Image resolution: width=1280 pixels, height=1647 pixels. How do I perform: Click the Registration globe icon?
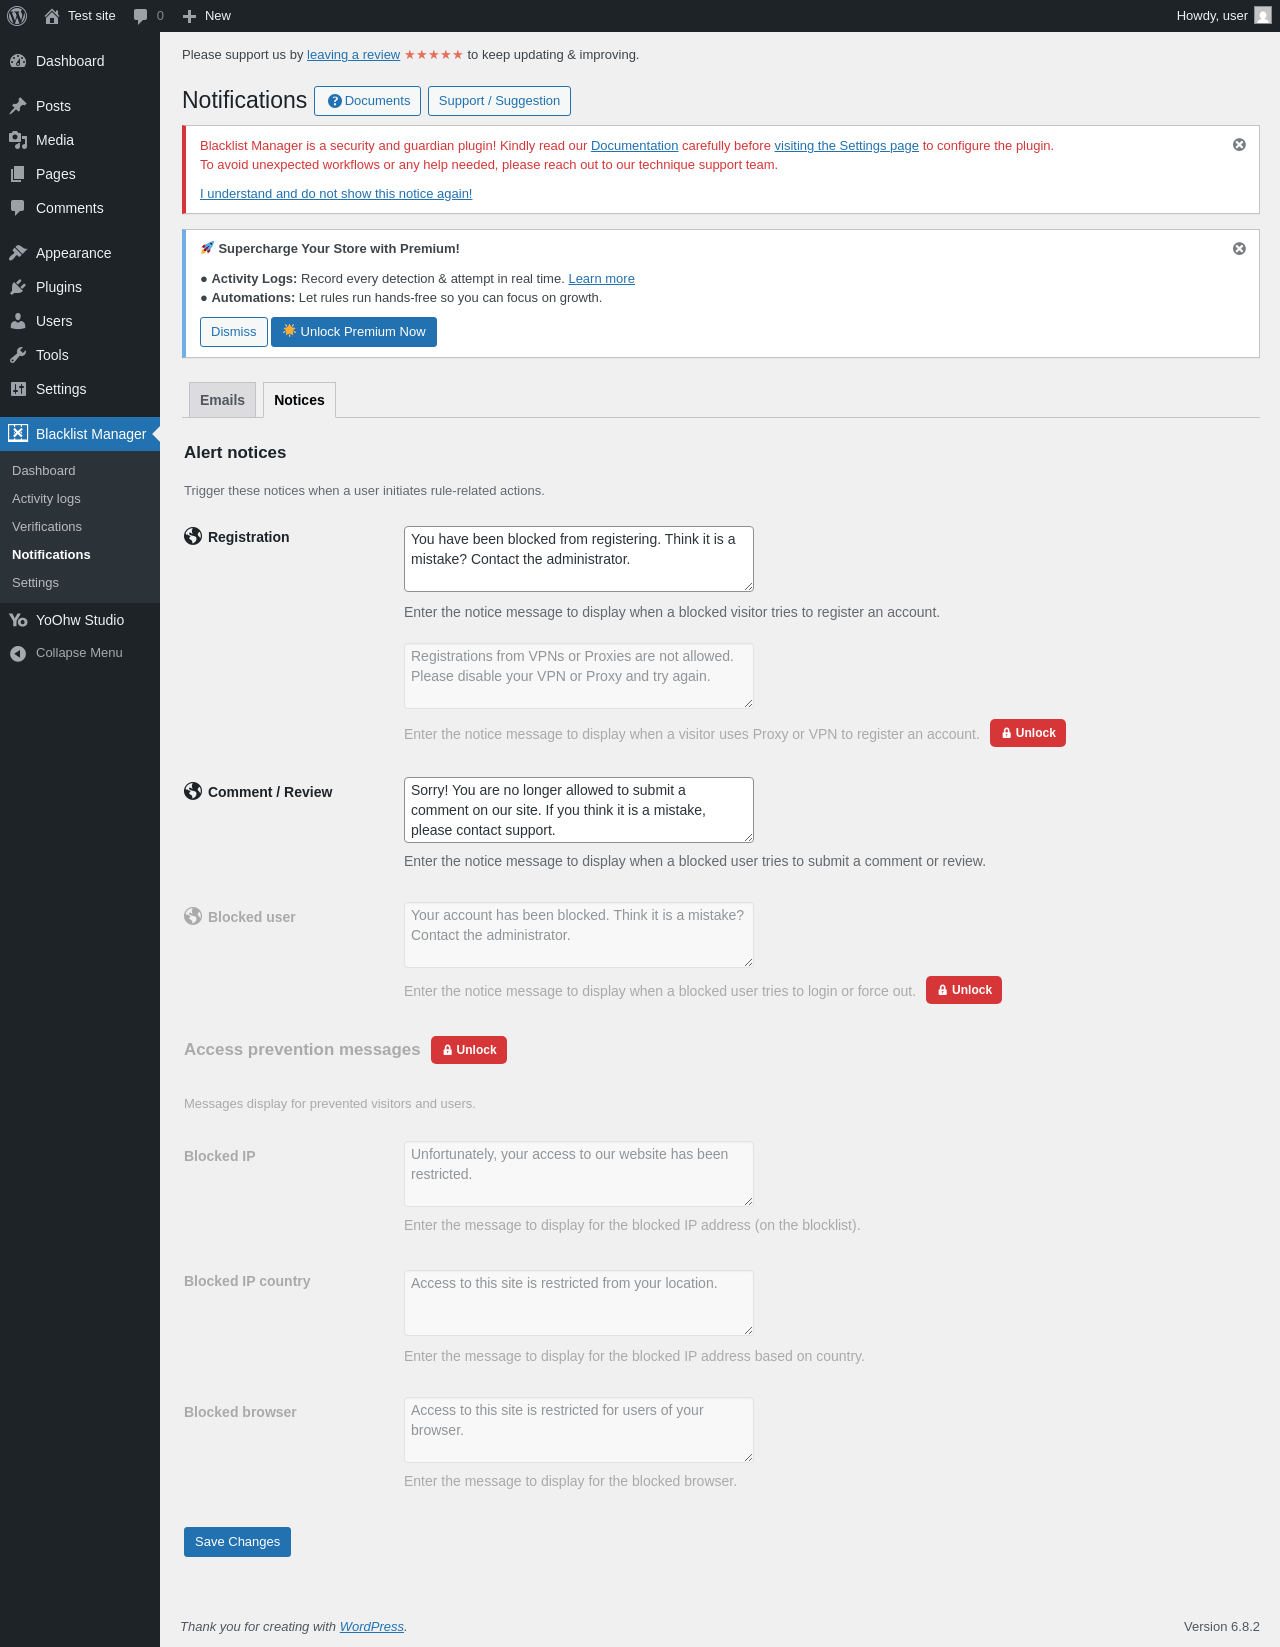click(193, 536)
